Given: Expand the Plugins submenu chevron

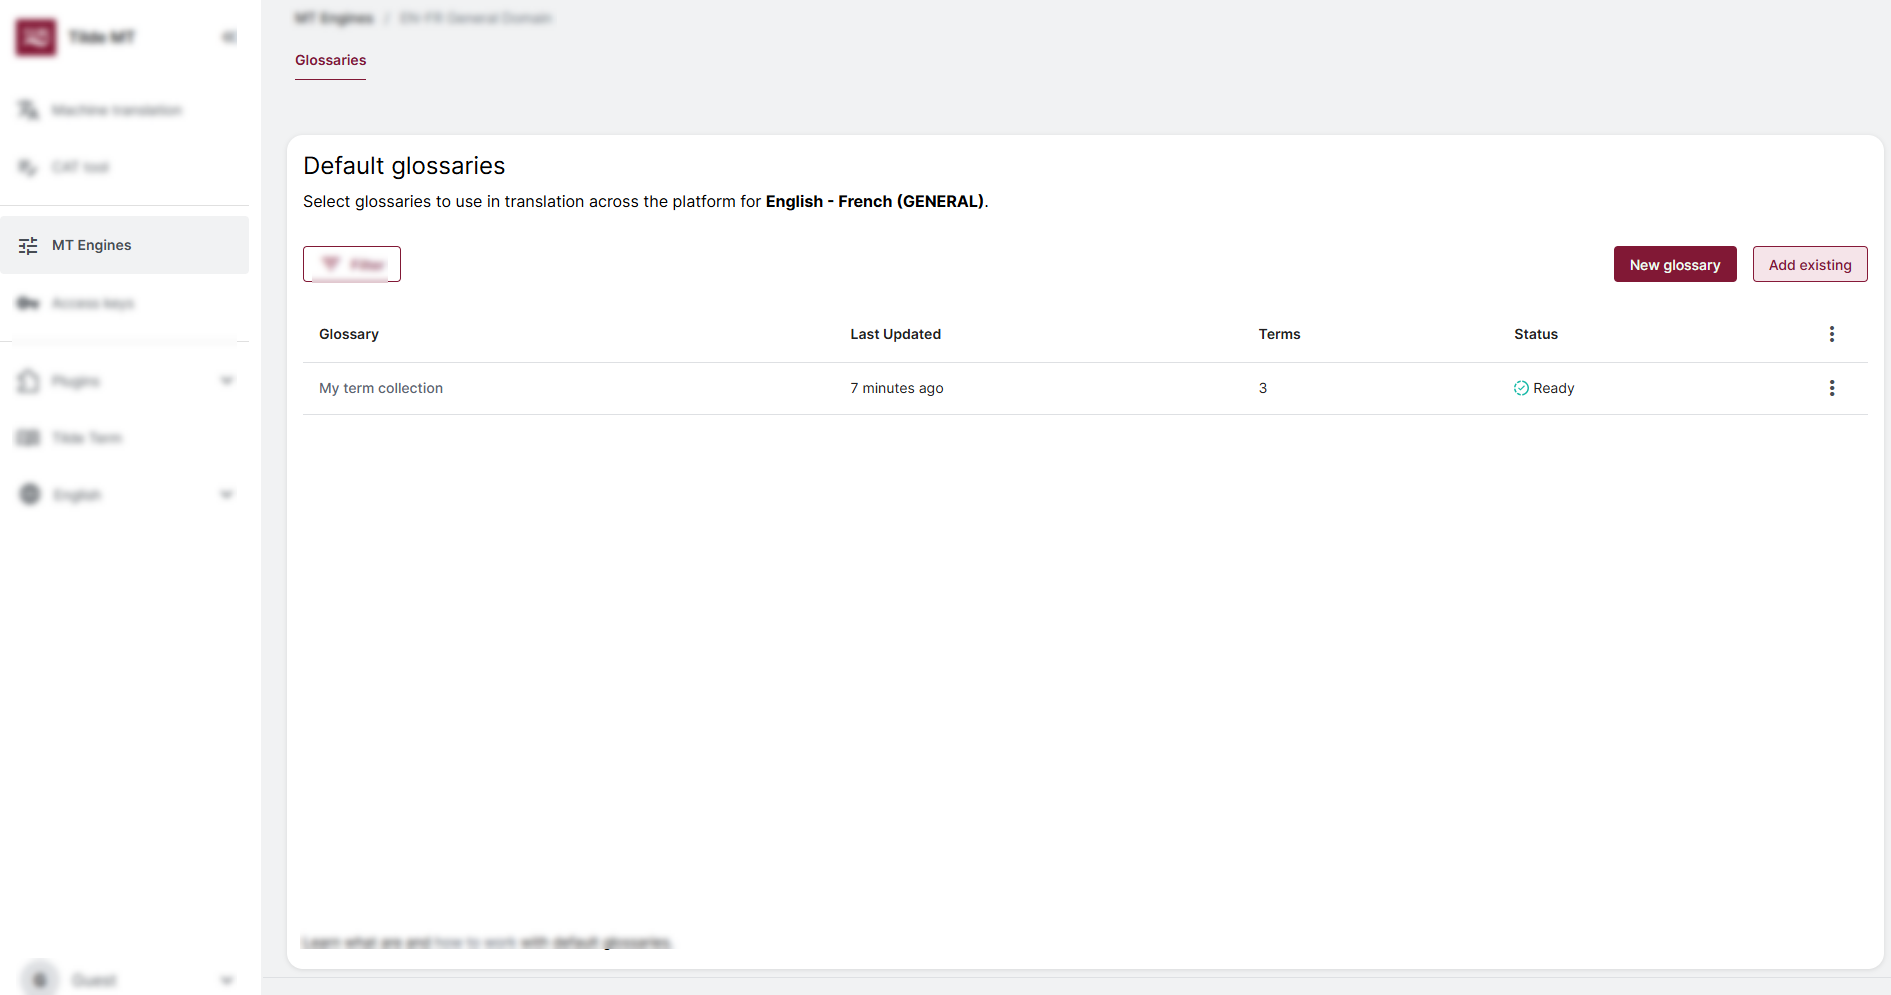Looking at the screenshot, I should coord(227,381).
